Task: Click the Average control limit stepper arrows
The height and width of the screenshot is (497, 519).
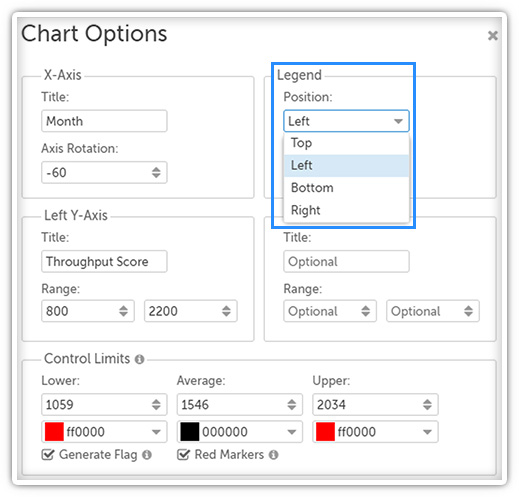Action: (292, 405)
